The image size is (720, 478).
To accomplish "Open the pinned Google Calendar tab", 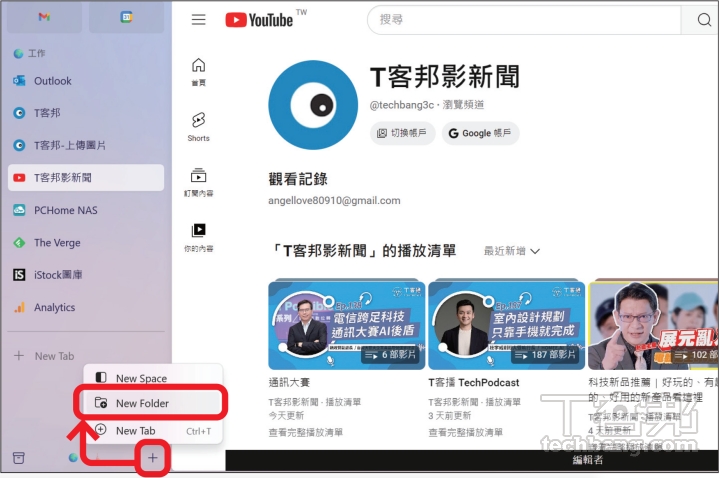I will click(126, 17).
